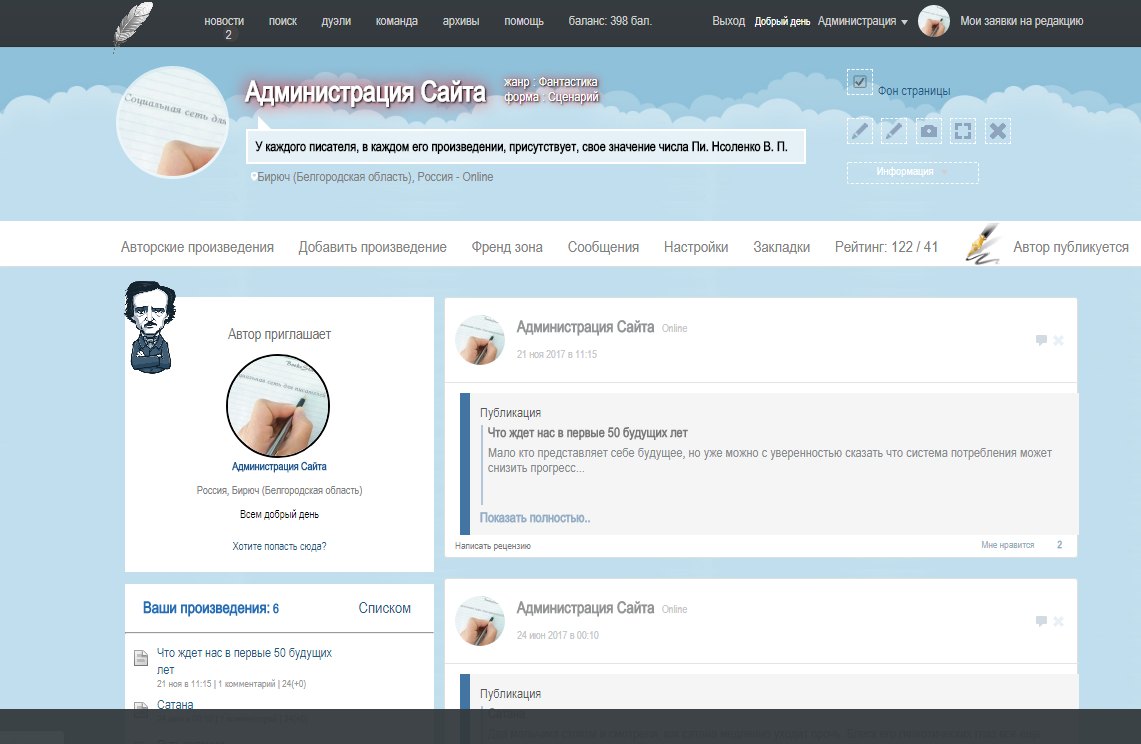Open Настройки tab

pos(696,247)
